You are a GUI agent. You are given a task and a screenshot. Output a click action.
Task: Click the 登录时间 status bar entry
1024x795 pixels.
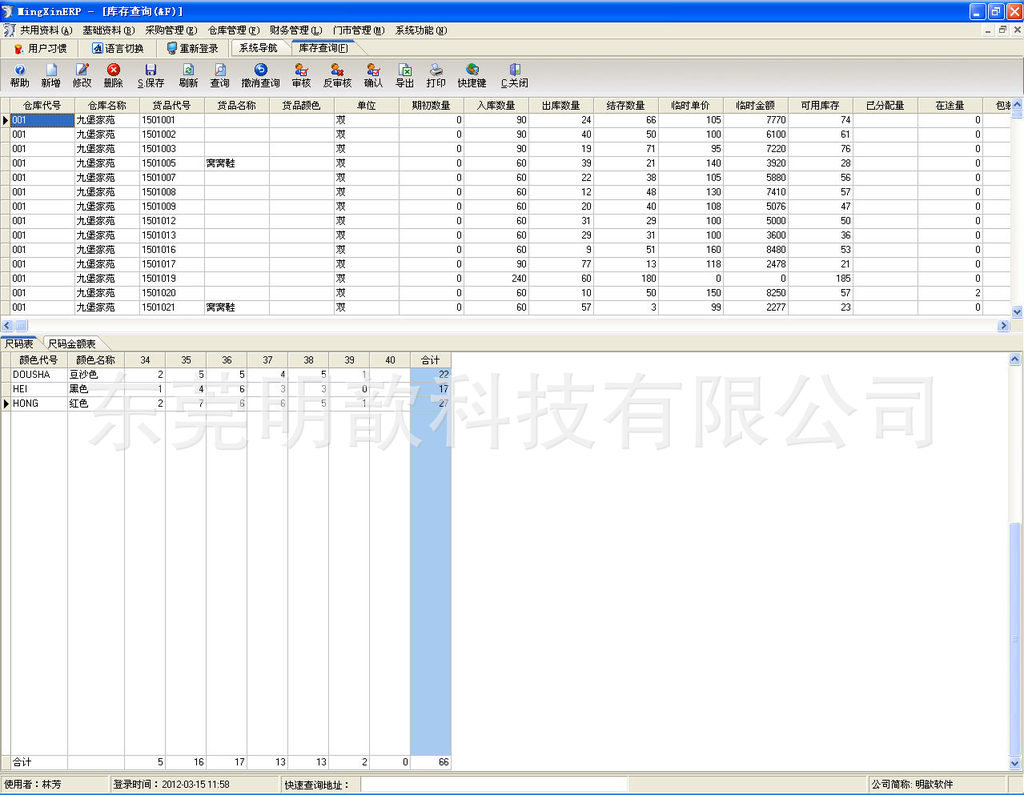click(172, 785)
